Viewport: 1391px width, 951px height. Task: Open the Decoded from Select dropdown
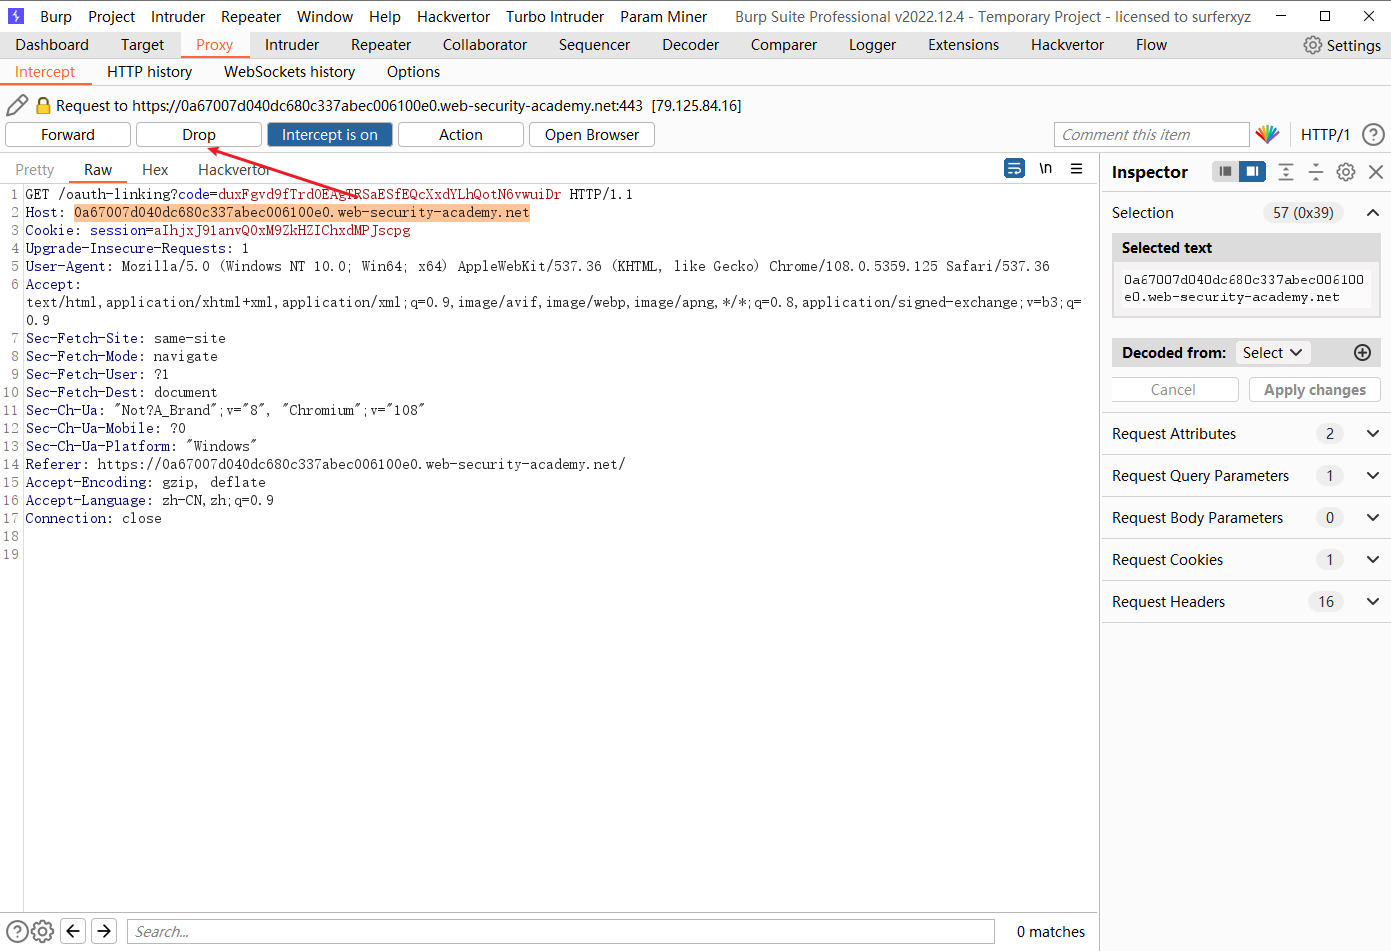pyautogui.click(x=1272, y=352)
